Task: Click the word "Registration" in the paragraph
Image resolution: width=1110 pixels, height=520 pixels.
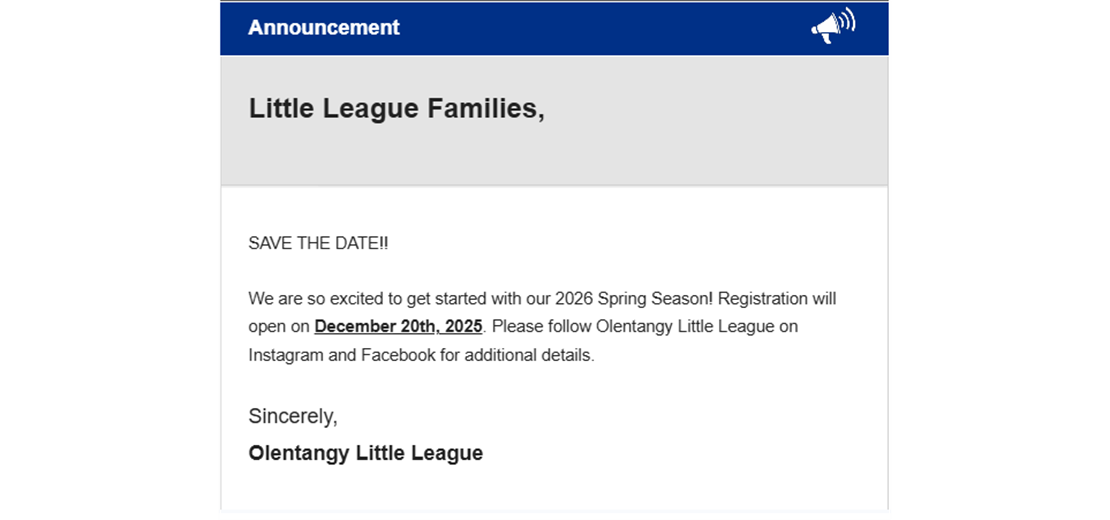Action: (x=763, y=298)
